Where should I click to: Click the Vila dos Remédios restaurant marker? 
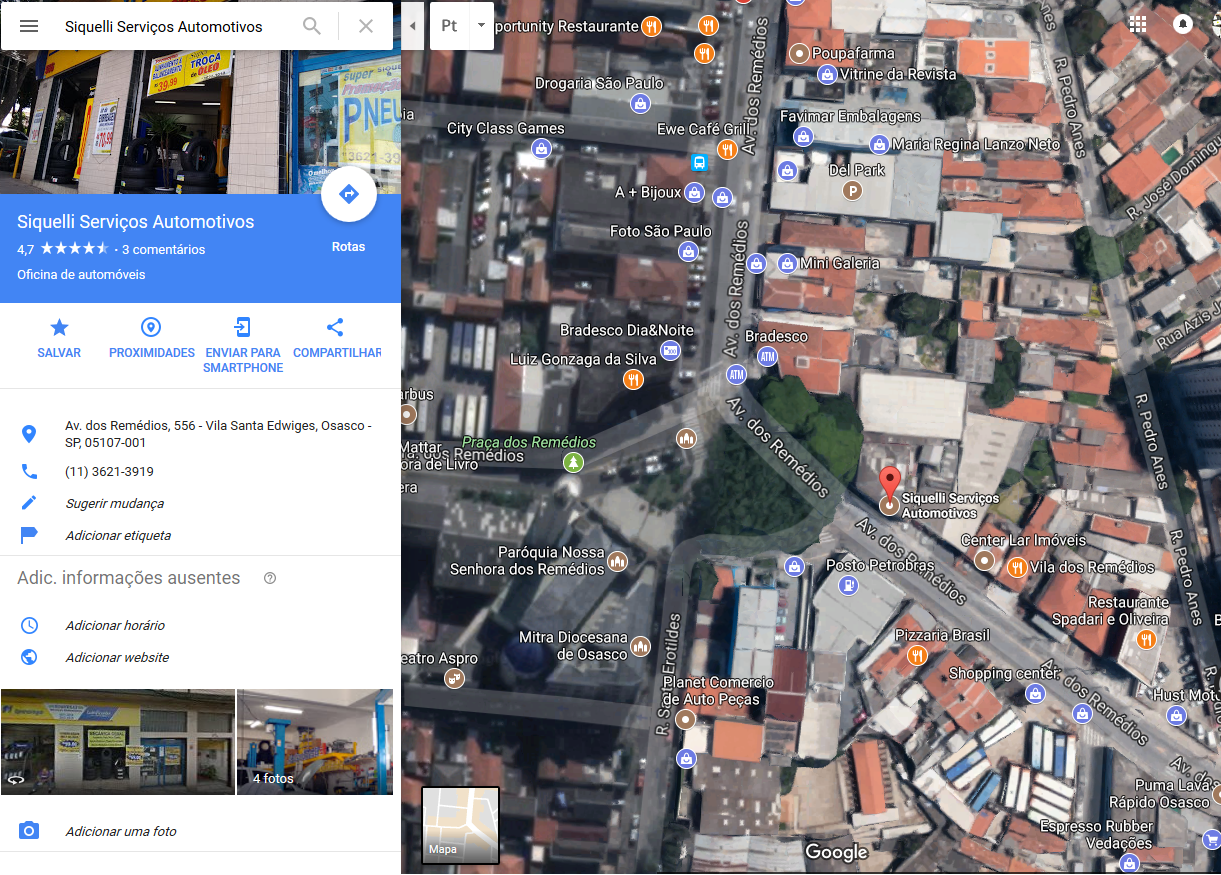1017,568
